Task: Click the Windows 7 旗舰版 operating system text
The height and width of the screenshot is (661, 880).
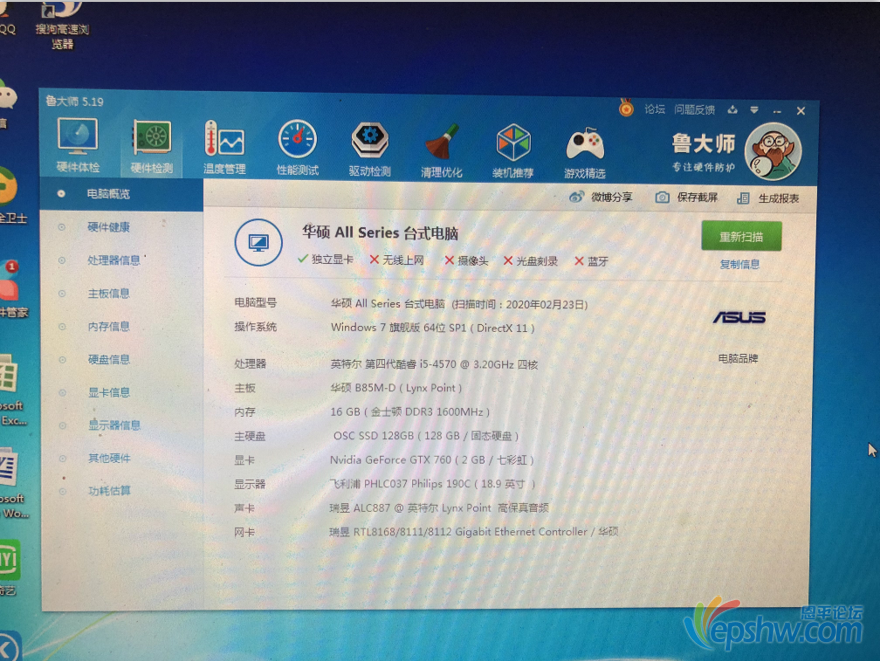Action: tap(433, 328)
